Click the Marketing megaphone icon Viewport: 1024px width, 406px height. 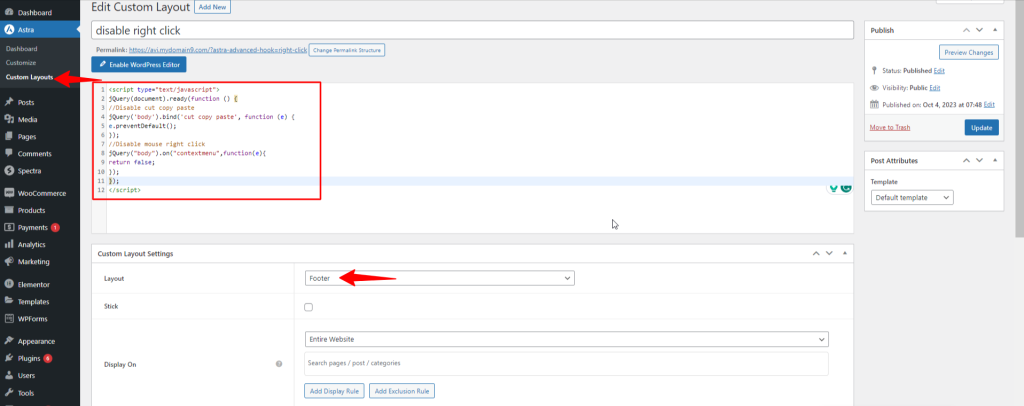click(8, 261)
